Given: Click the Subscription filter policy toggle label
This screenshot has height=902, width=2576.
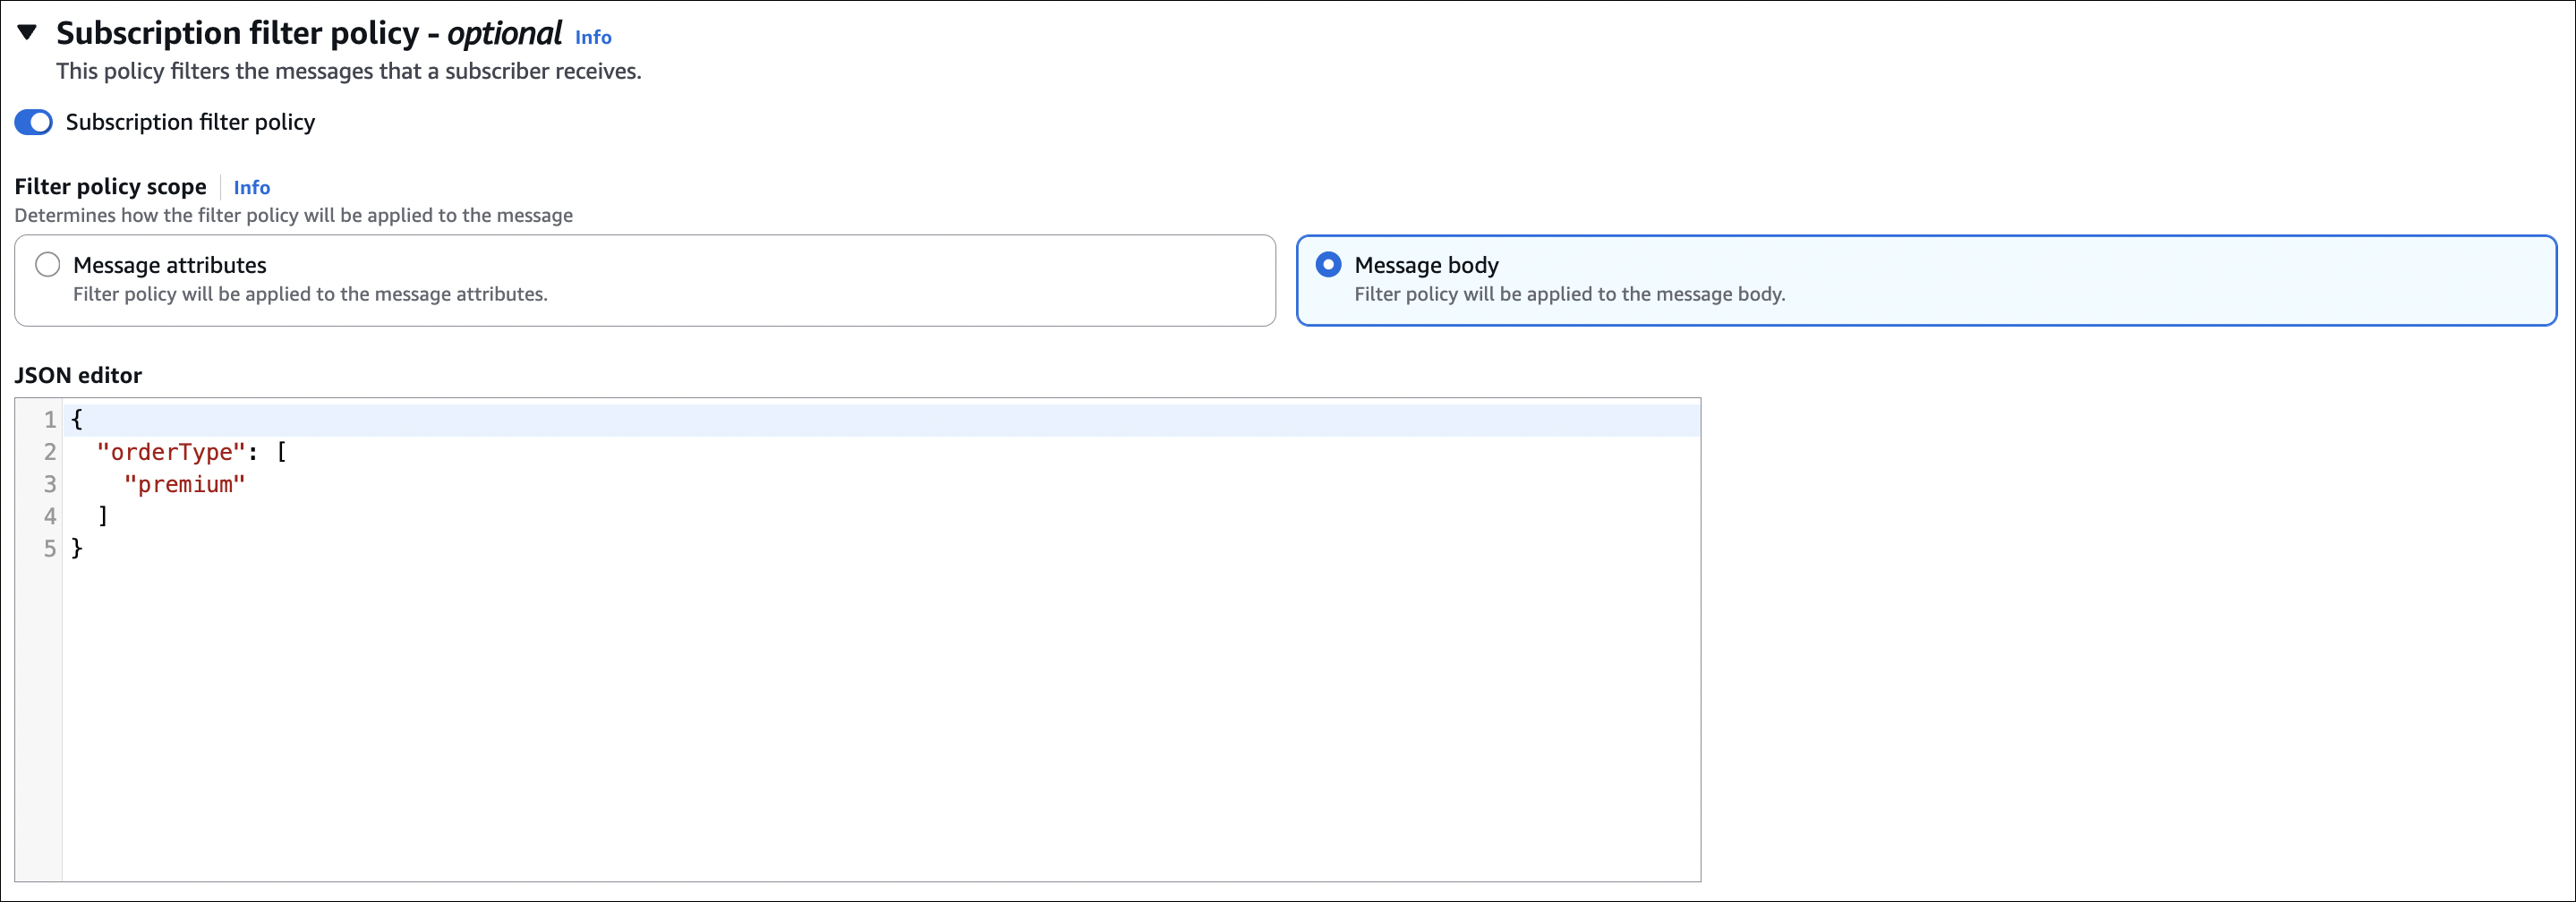Looking at the screenshot, I should coord(190,122).
